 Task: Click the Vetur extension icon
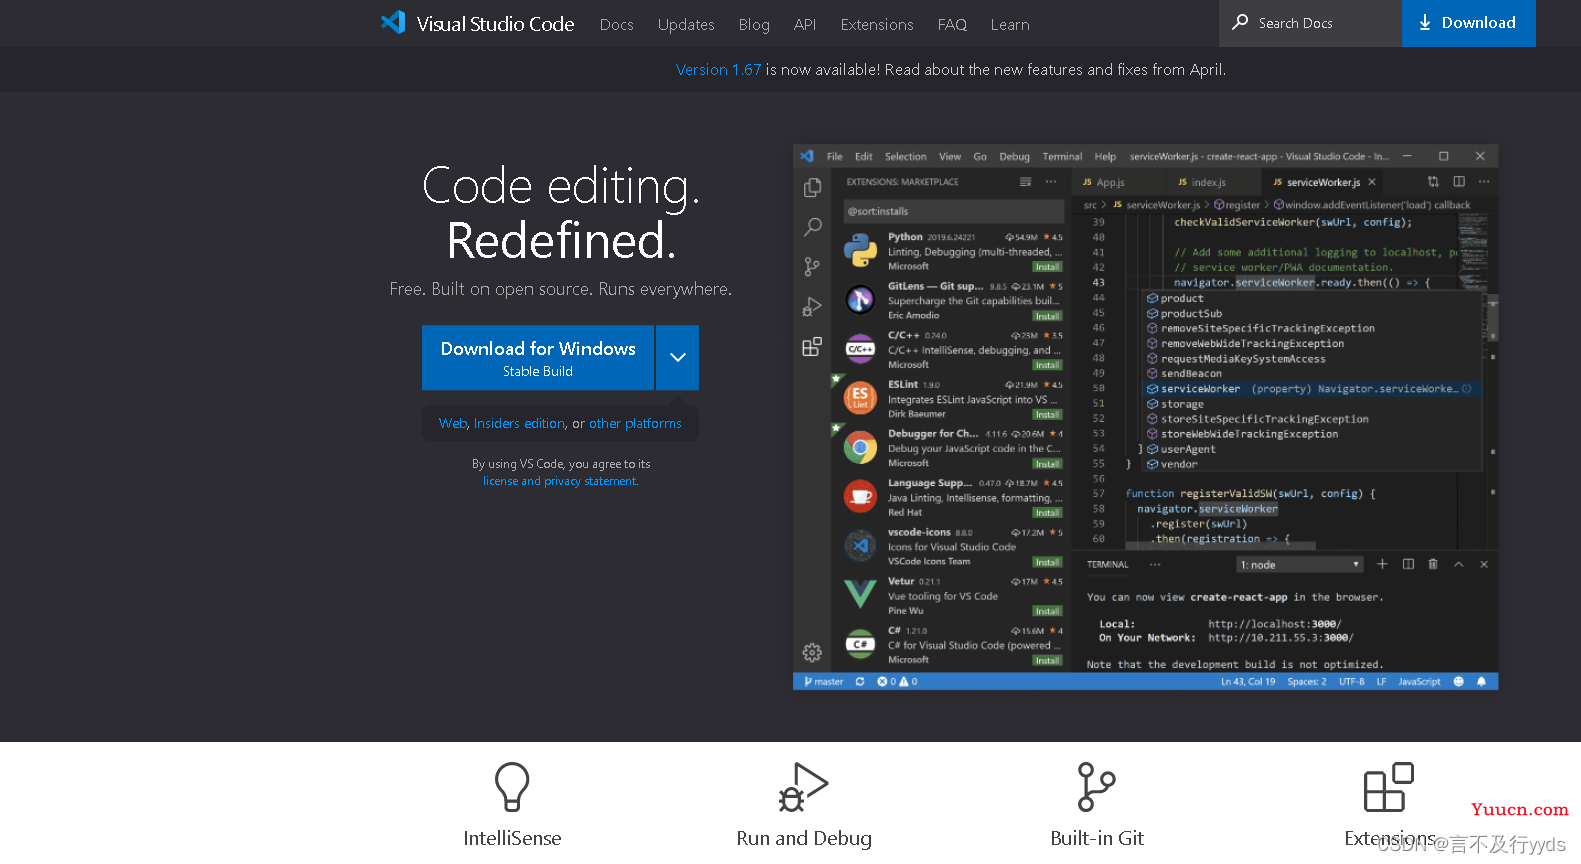860,594
